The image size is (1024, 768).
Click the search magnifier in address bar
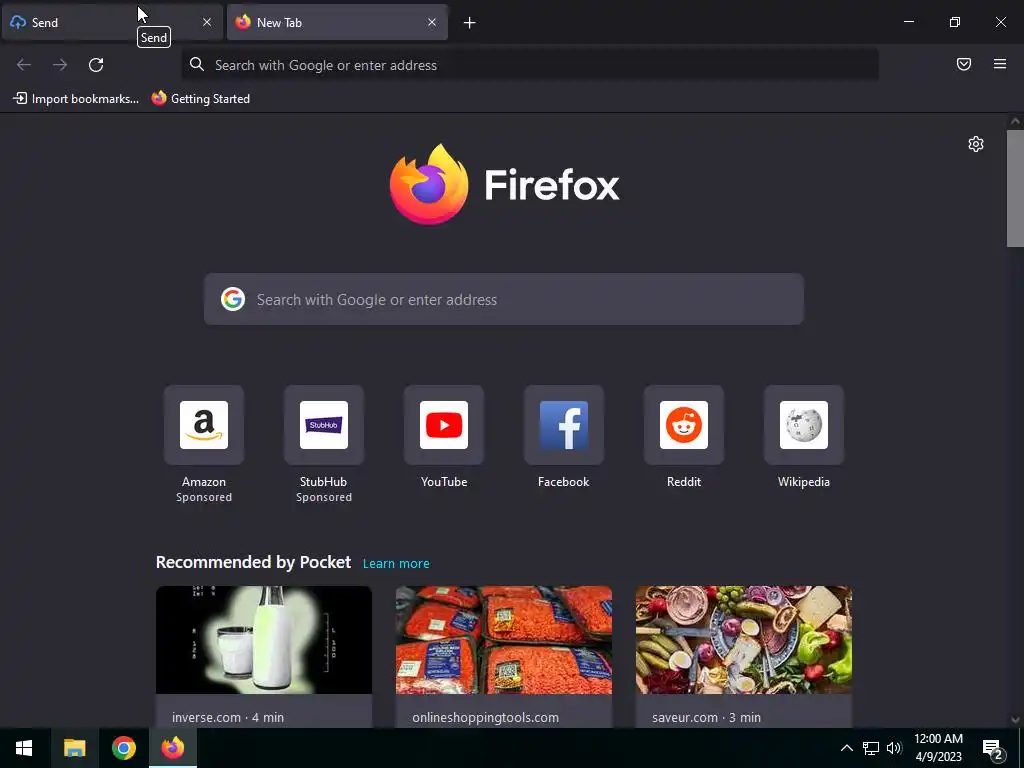197,64
